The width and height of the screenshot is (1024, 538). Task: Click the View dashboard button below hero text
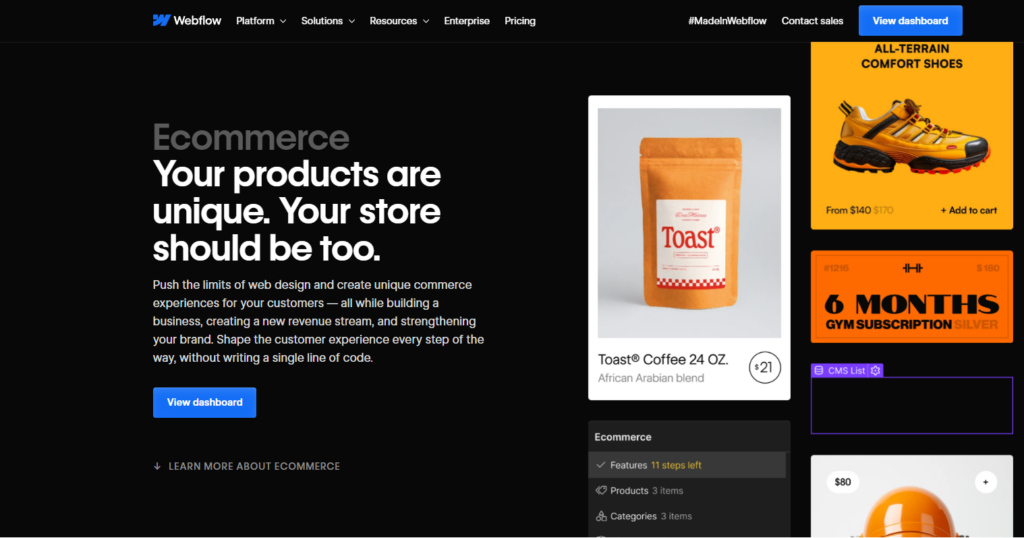click(x=204, y=402)
